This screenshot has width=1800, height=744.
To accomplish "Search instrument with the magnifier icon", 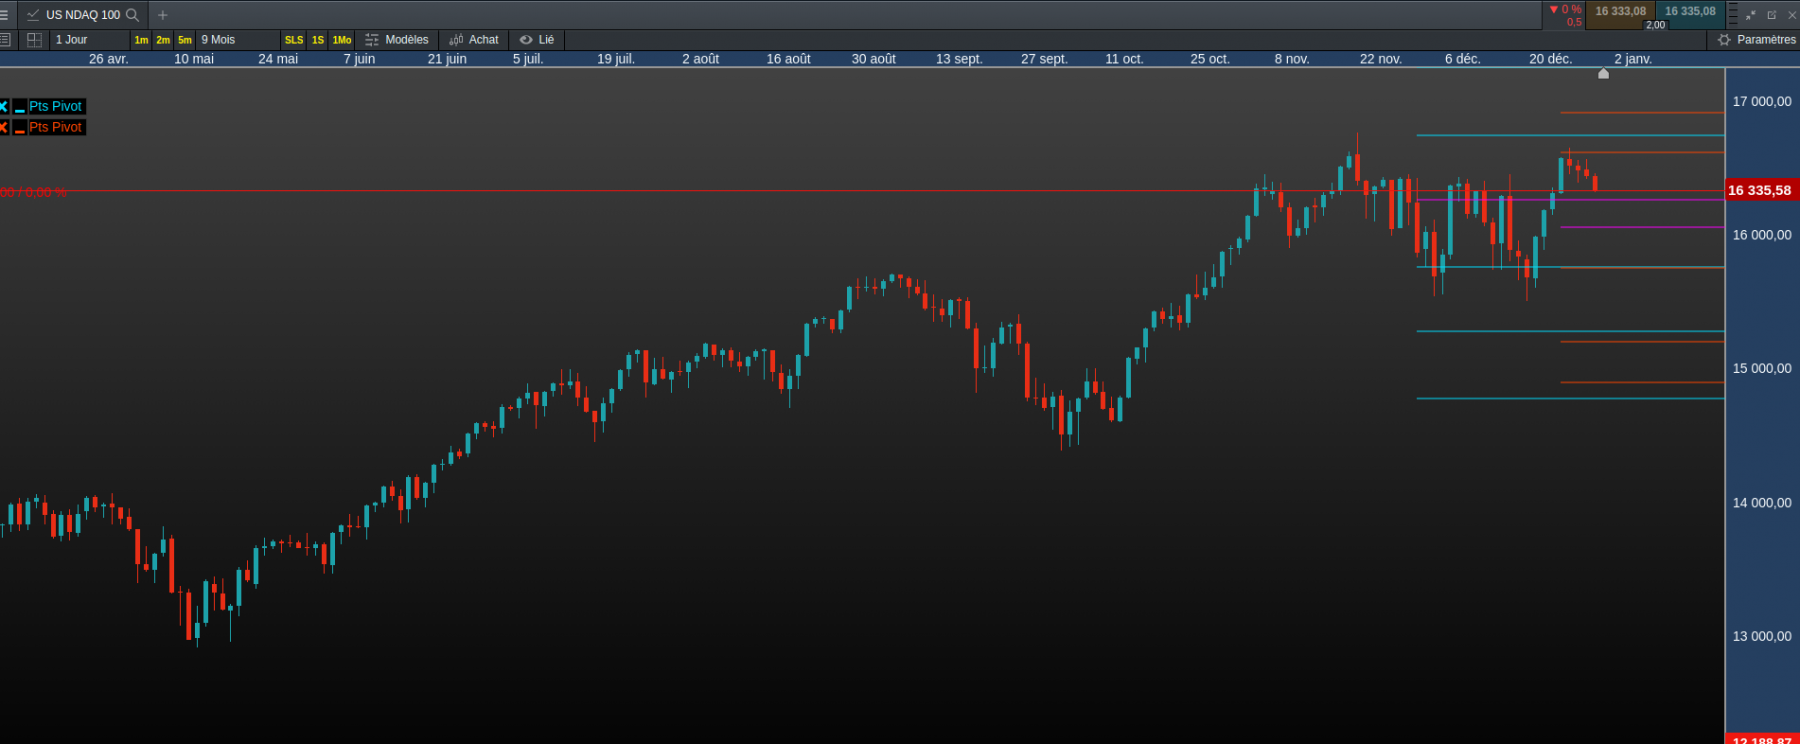I will pyautogui.click(x=132, y=15).
